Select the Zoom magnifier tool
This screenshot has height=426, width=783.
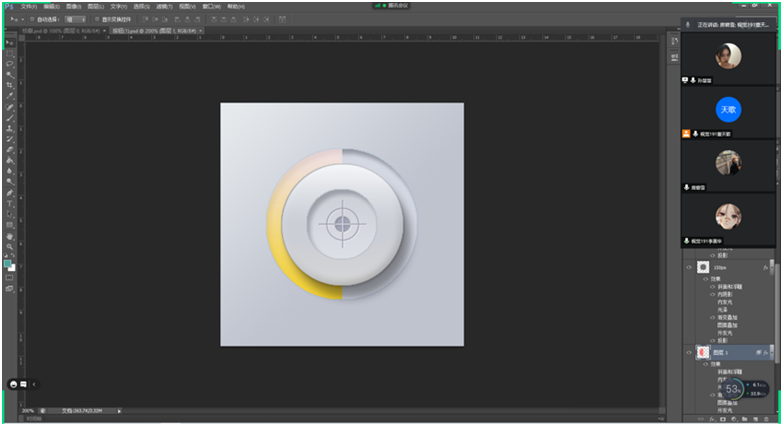[x=10, y=246]
